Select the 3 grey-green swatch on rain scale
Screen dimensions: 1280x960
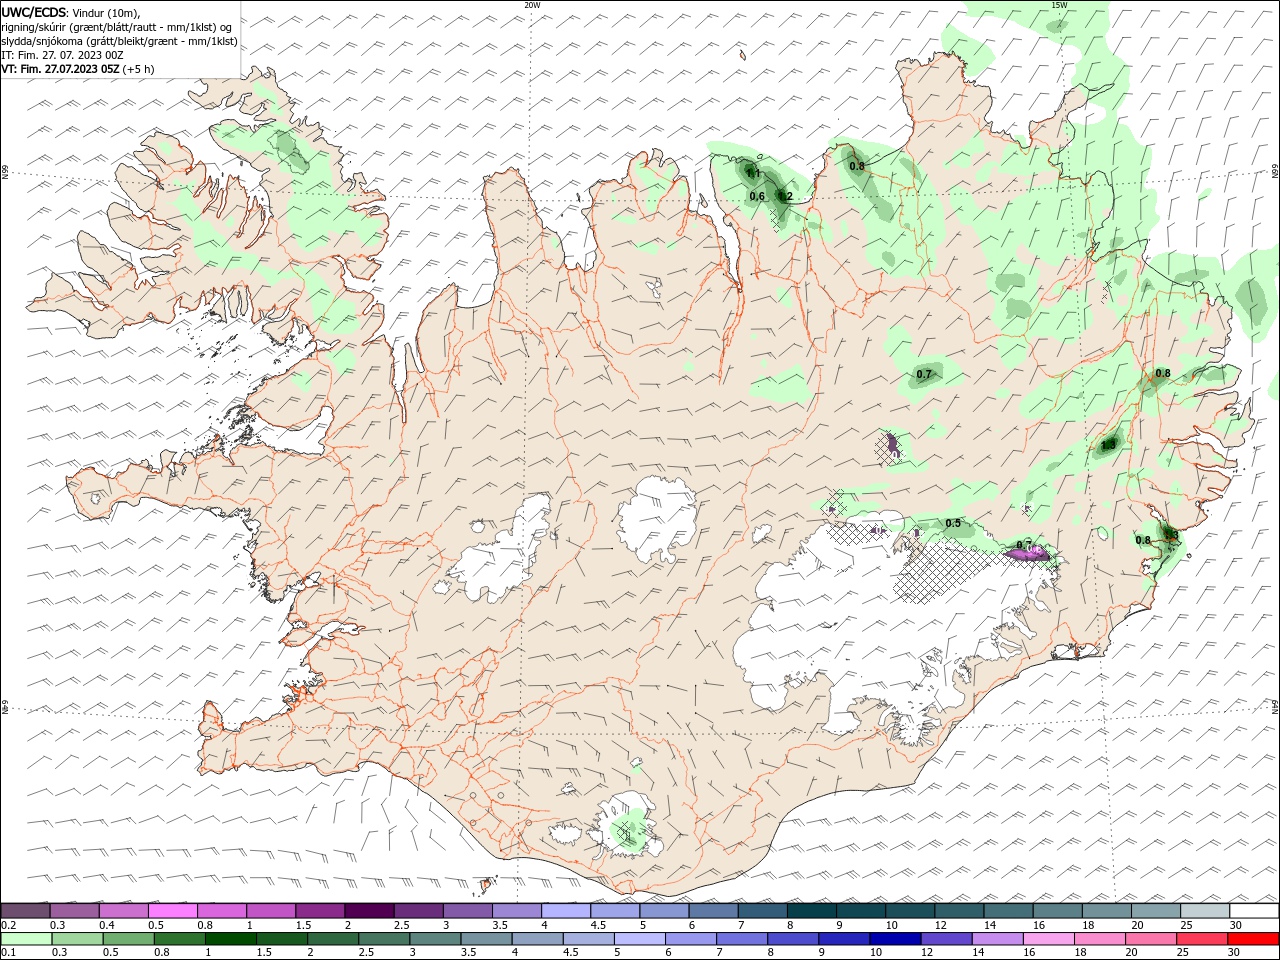(436, 939)
